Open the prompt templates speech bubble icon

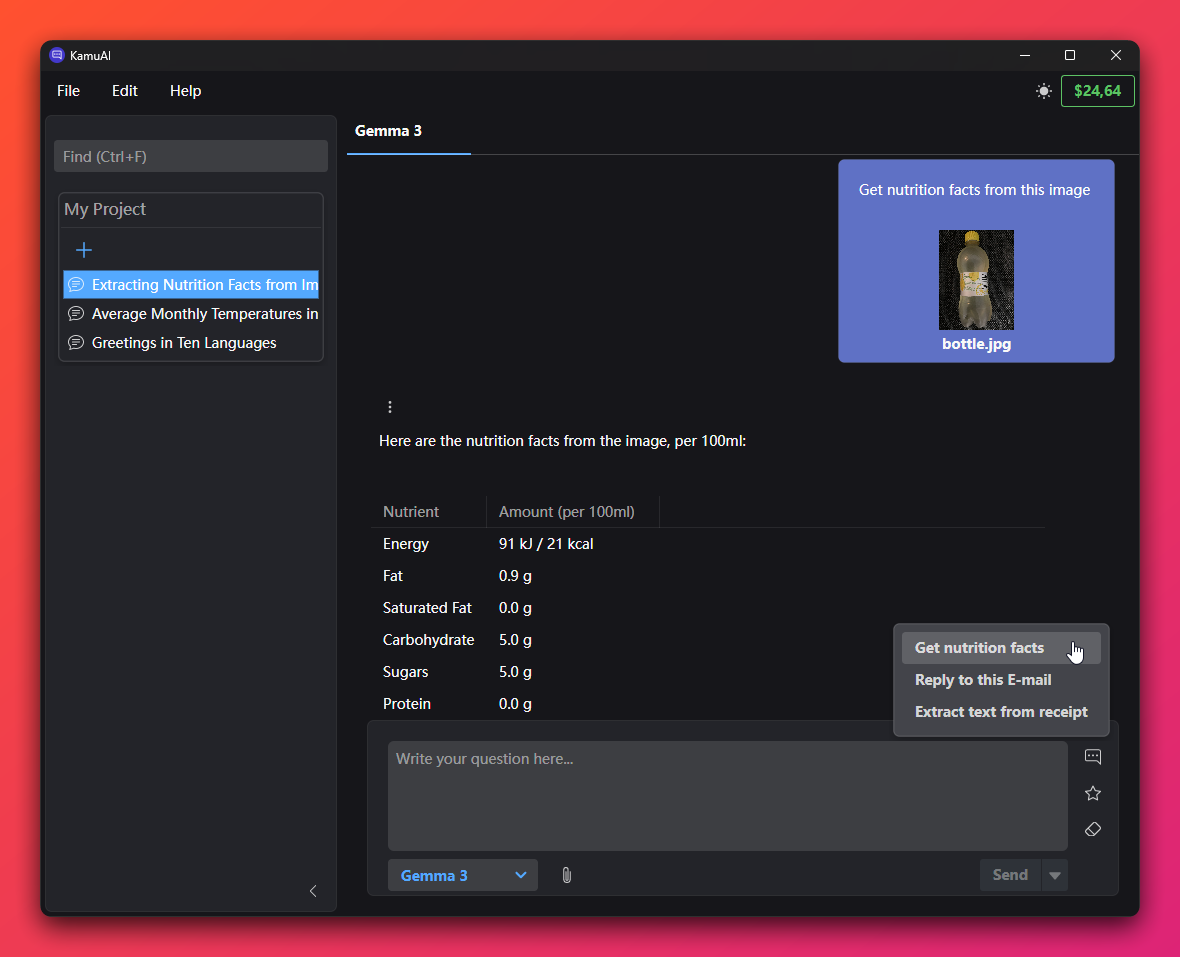pyautogui.click(x=1093, y=757)
